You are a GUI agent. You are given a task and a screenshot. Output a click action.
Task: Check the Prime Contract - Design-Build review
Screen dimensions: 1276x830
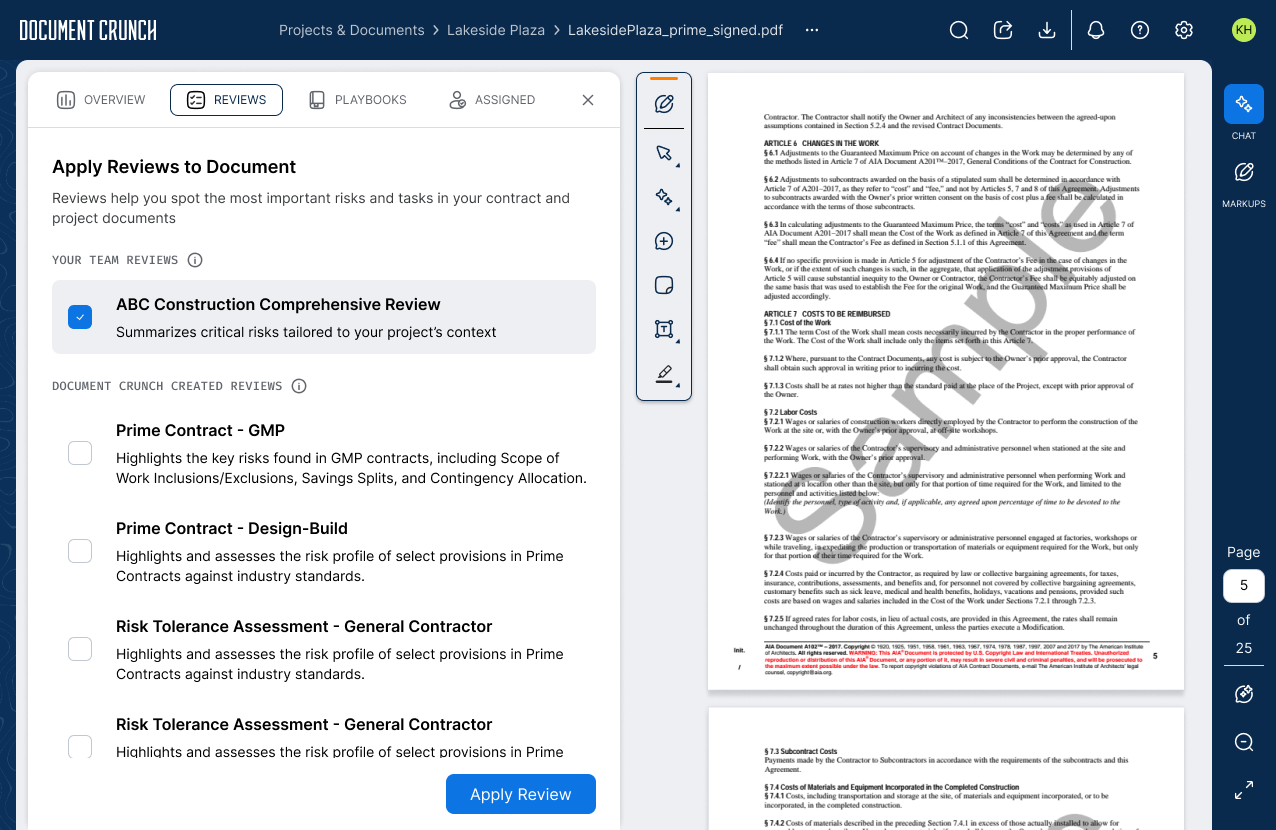80,551
